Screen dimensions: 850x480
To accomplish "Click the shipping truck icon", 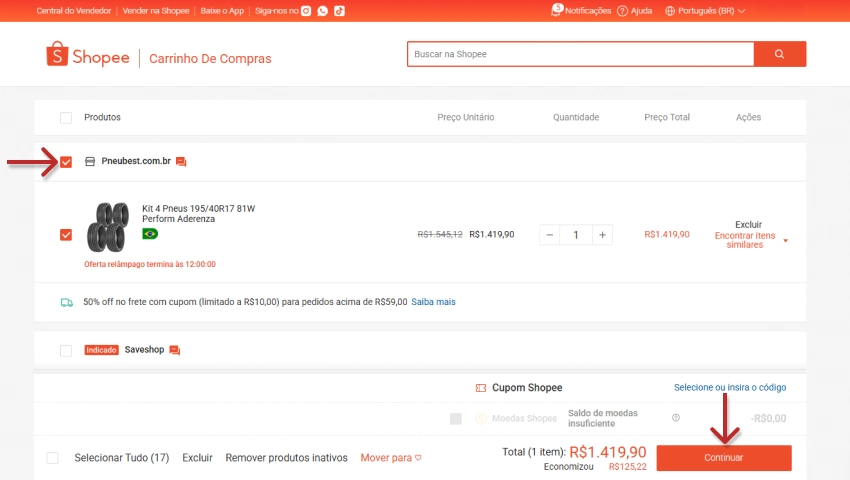I will [67, 302].
